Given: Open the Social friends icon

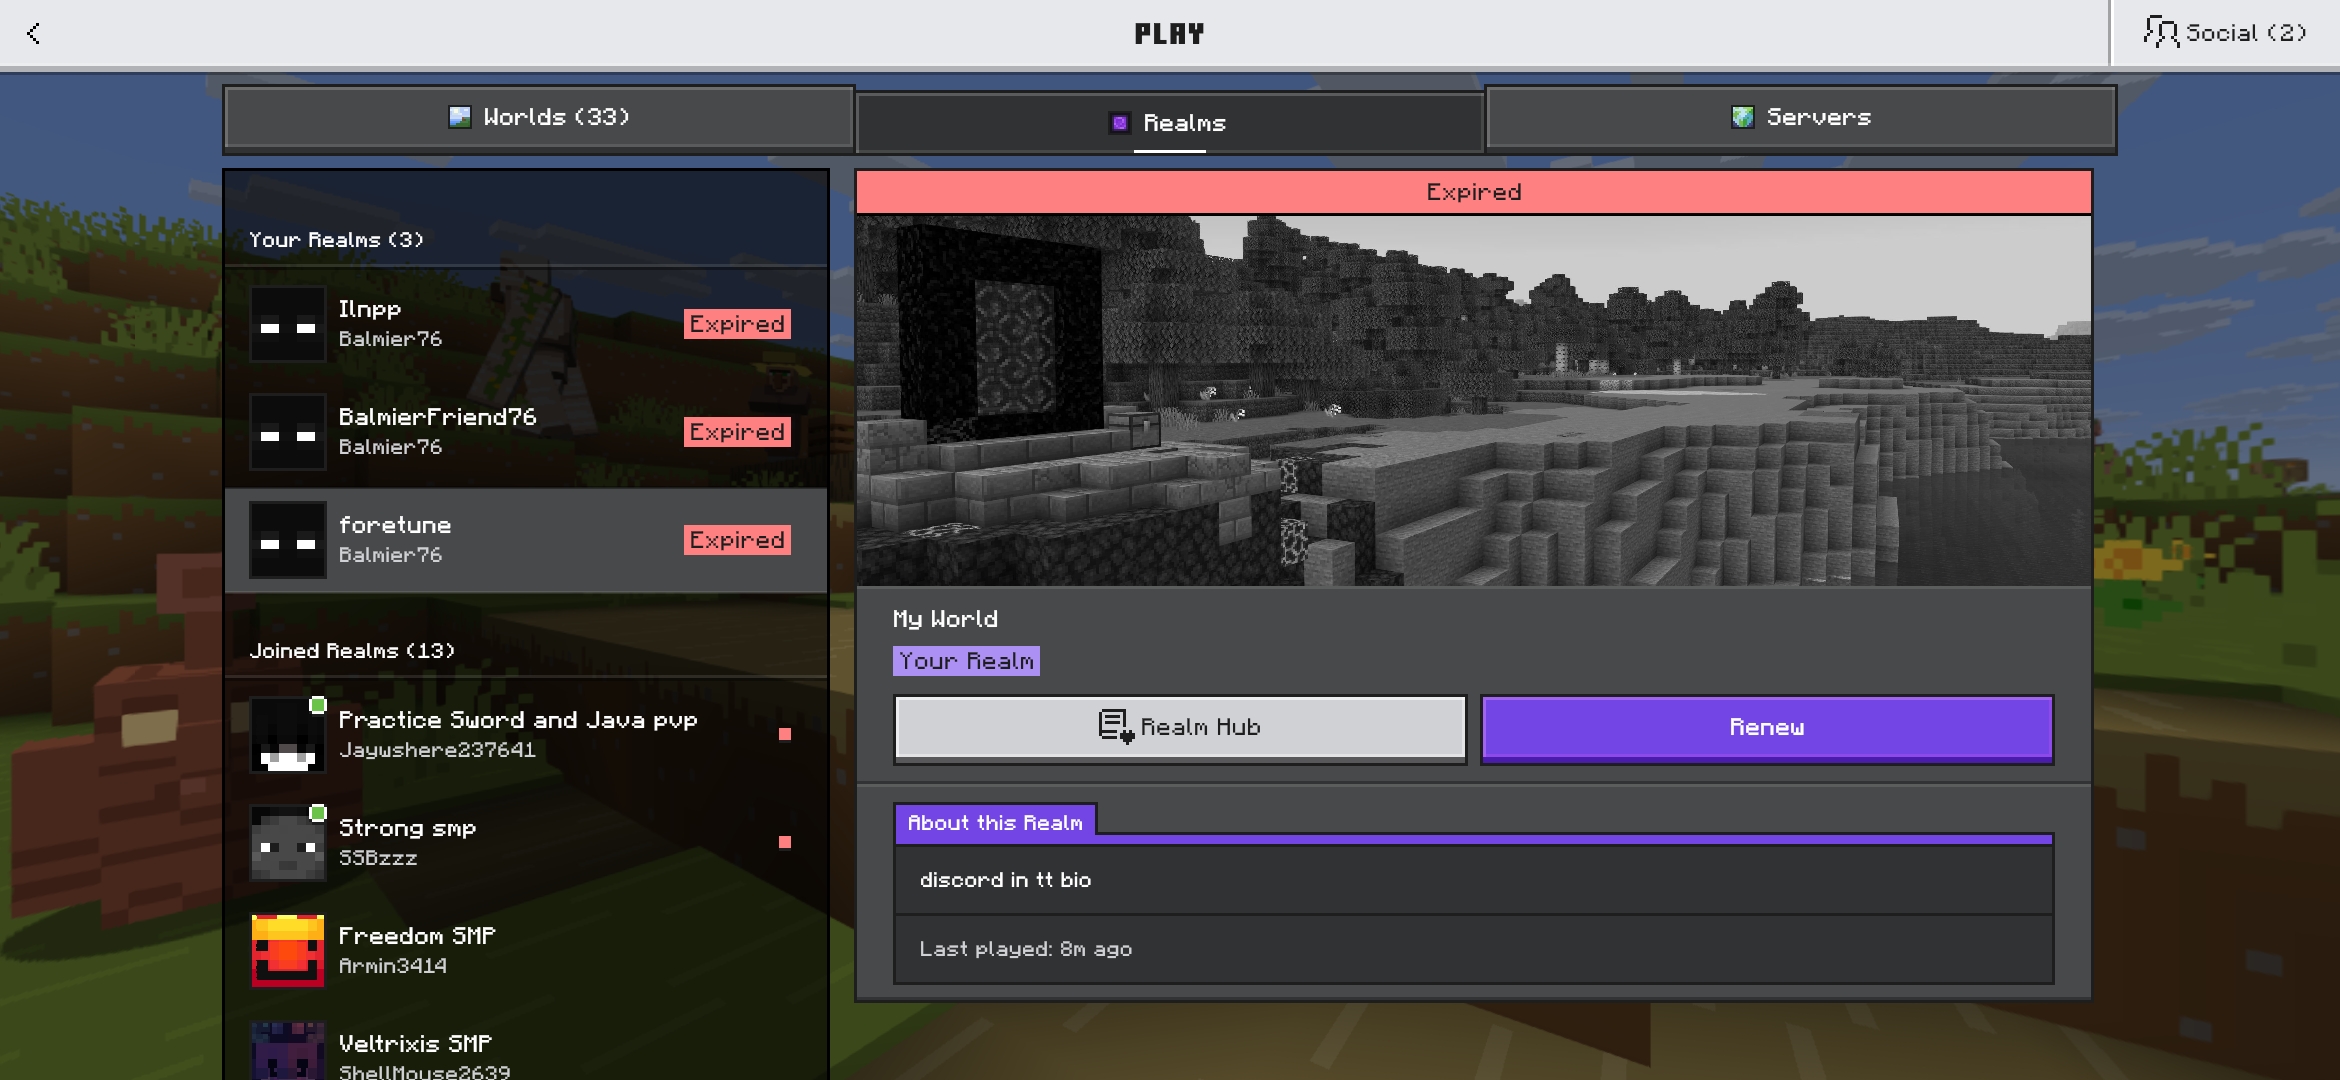Looking at the screenshot, I should tap(2160, 32).
